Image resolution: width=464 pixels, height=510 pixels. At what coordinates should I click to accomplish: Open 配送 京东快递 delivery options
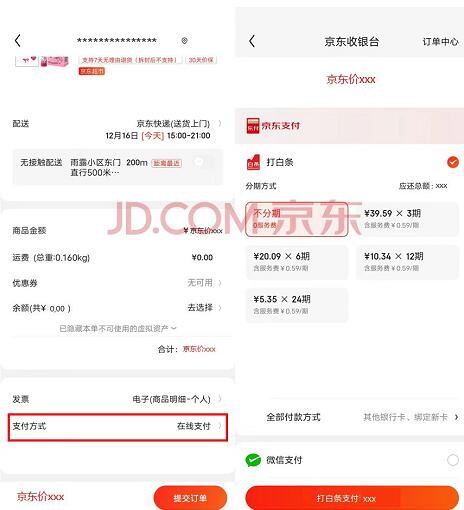[117, 129]
